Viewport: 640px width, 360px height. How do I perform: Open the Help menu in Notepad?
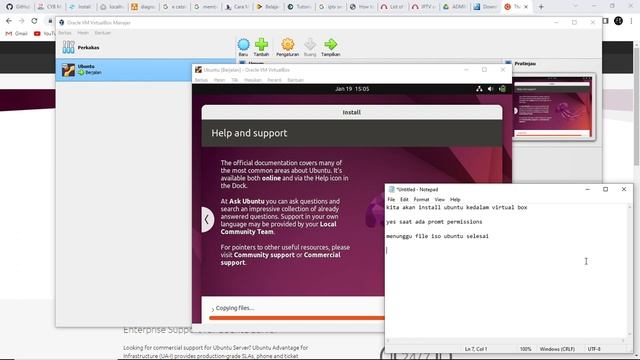point(455,199)
